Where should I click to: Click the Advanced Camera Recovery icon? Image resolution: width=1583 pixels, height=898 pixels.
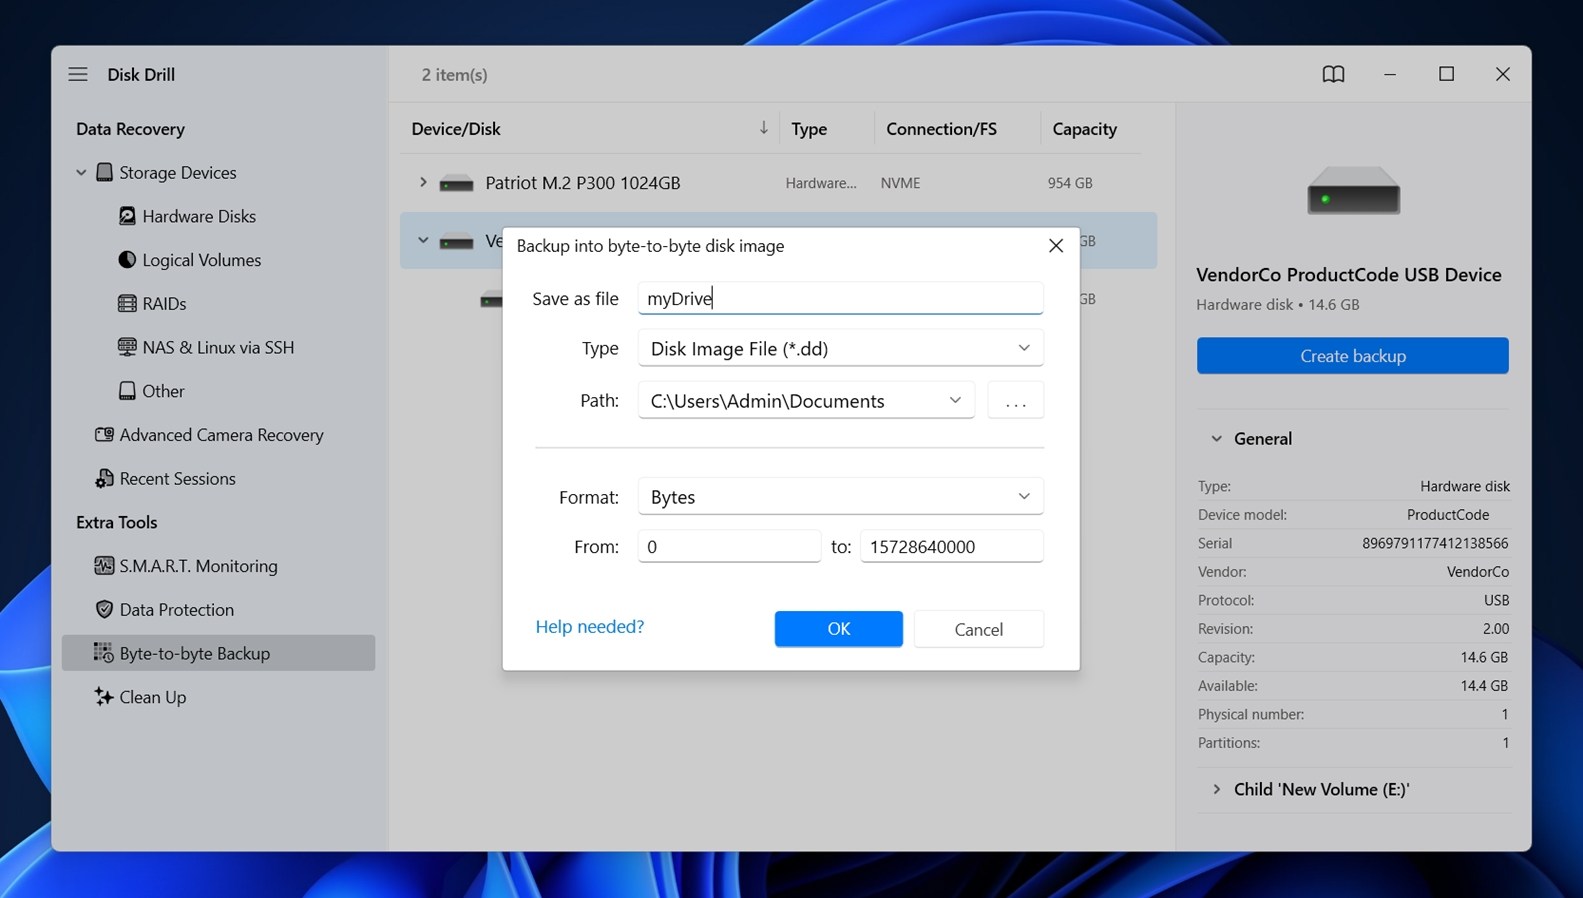[104, 435]
